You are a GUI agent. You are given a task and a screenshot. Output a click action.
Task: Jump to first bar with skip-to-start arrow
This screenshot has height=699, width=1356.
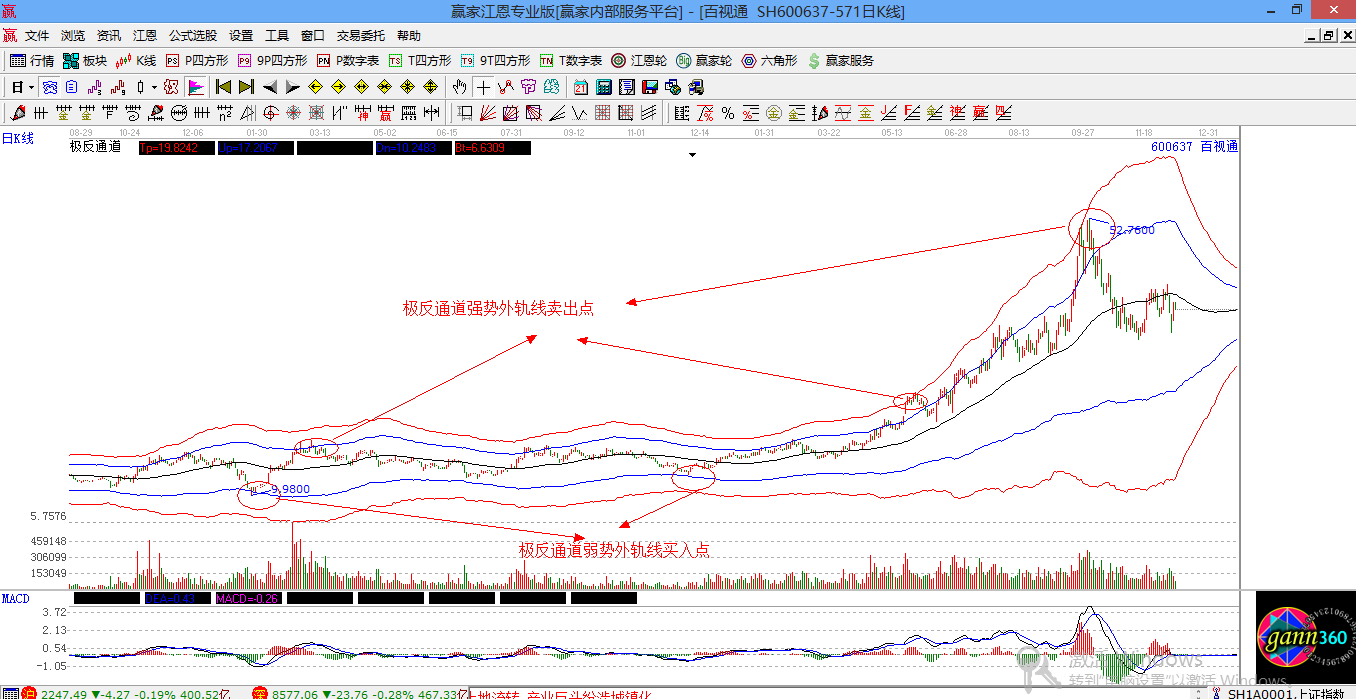pos(223,87)
